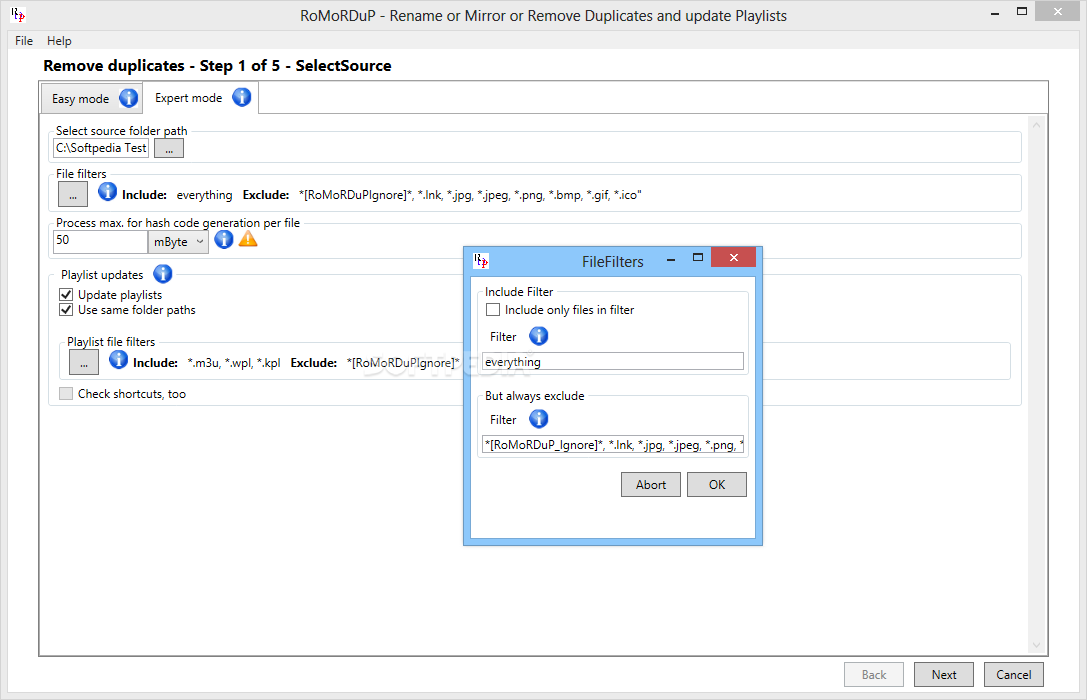Toggle Use same folder paths checkbox

(x=66, y=310)
